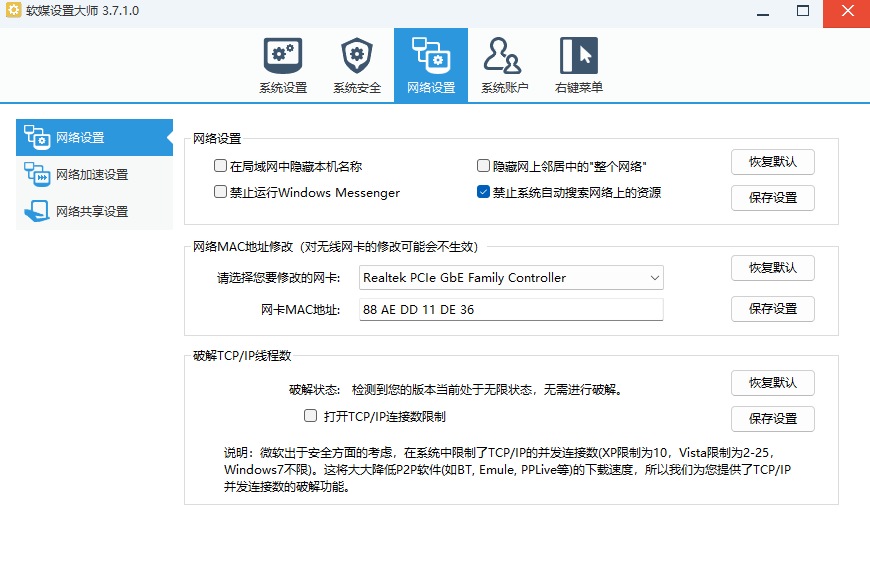Toggle 禁止运行Windows Messenger checkbox
Image resolution: width=870 pixels, height=569 pixels.
tap(221, 193)
